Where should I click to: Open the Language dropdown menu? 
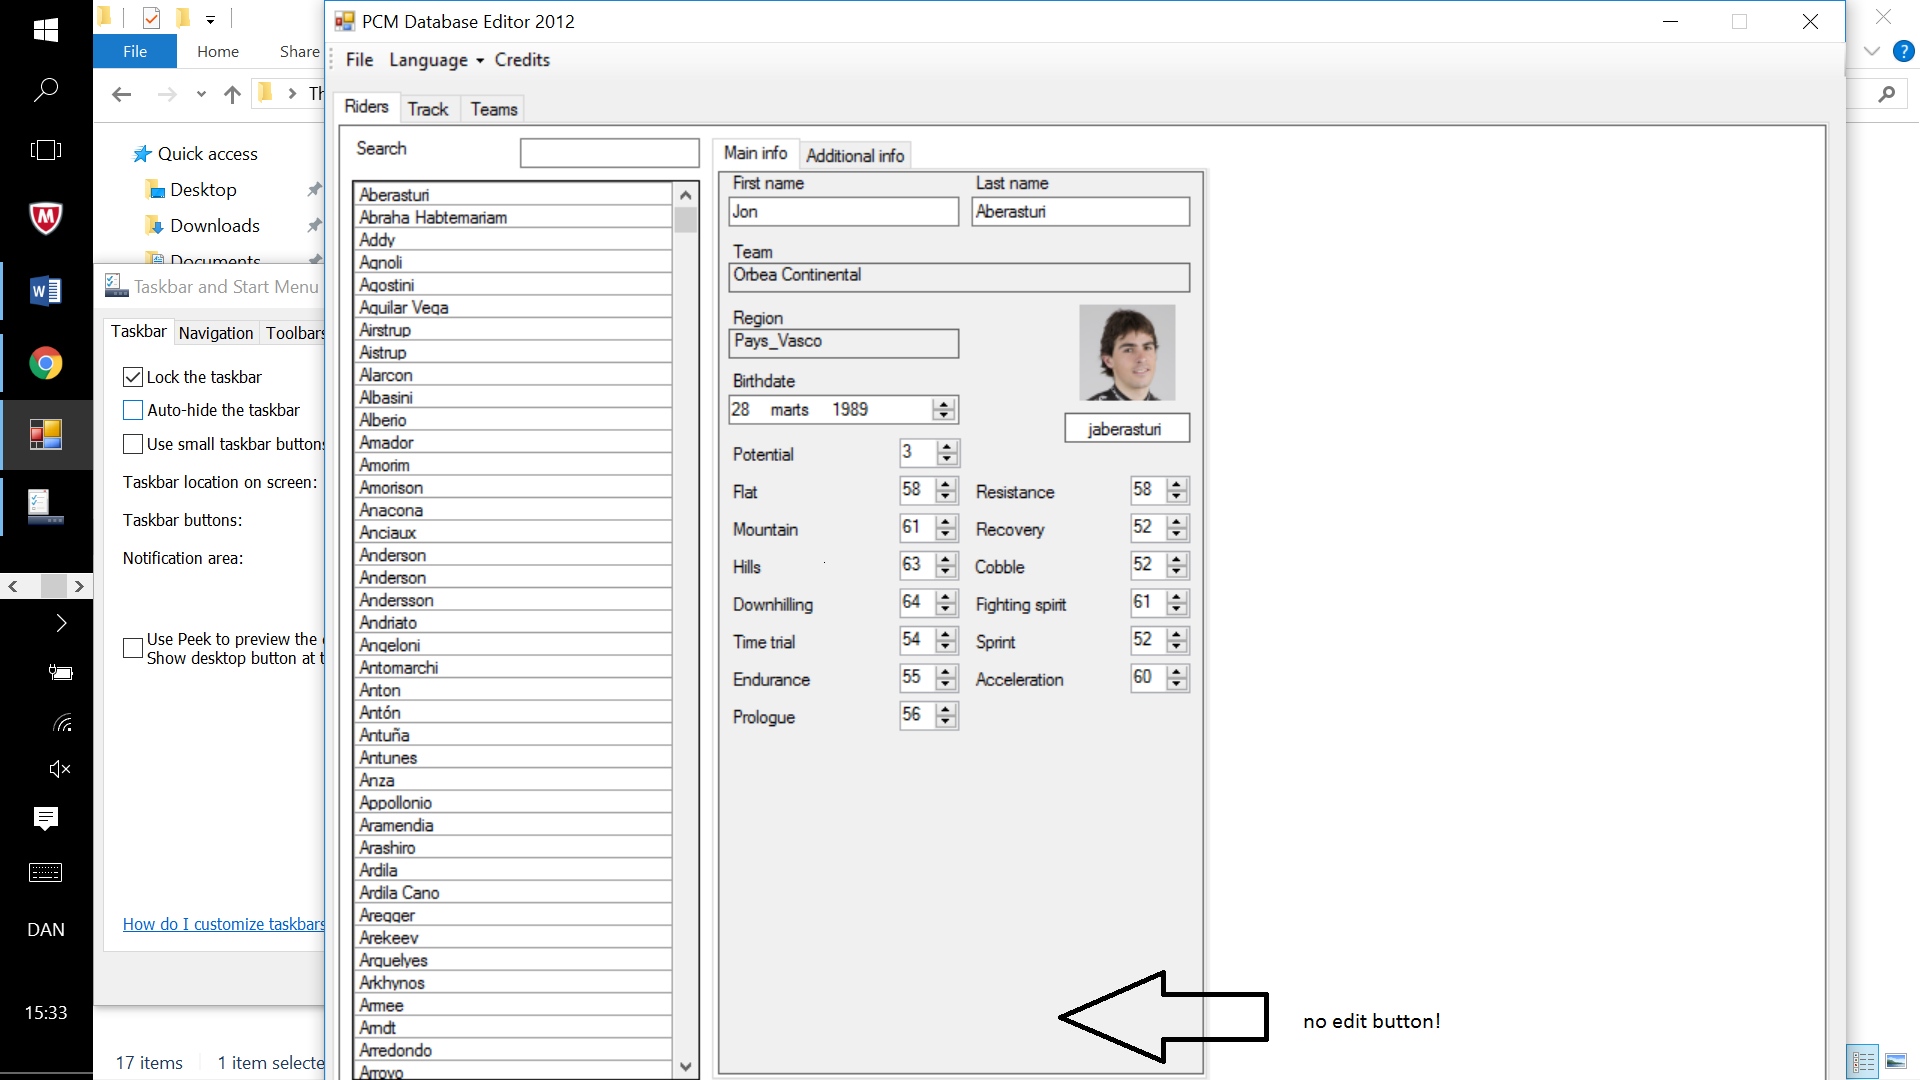click(436, 60)
